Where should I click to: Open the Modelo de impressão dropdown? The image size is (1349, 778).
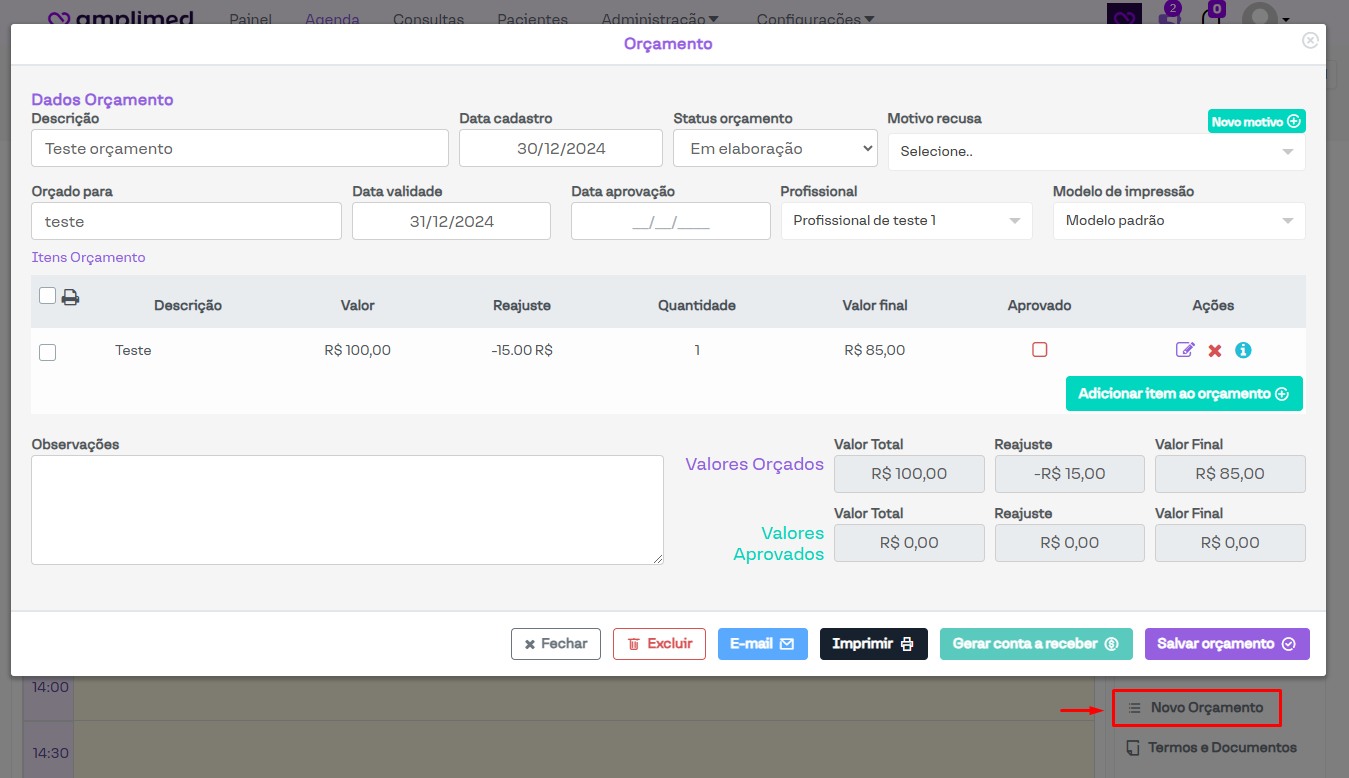point(1178,221)
